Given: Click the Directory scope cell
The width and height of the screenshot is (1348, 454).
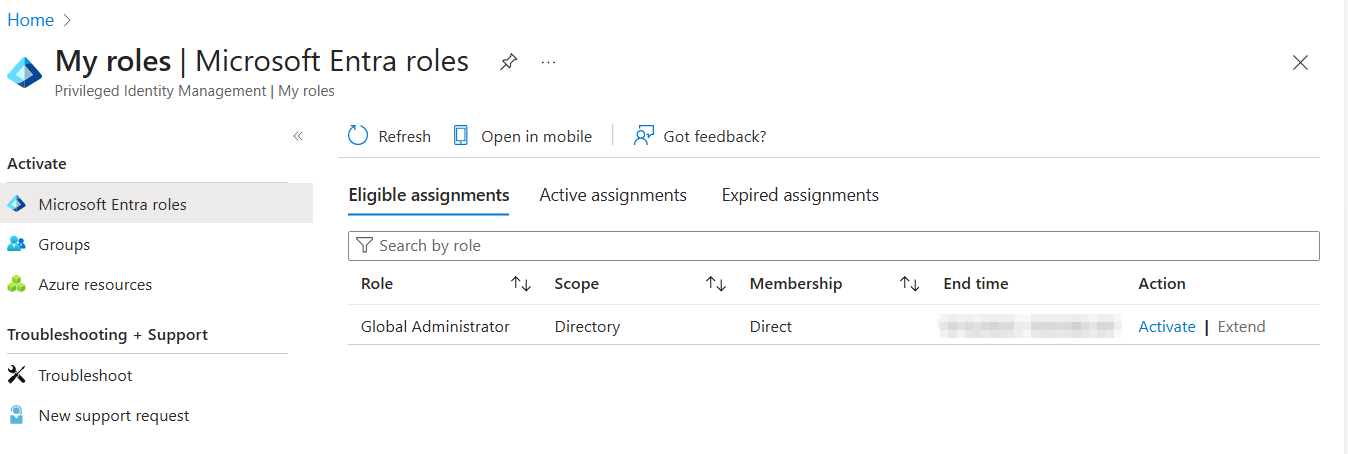Looking at the screenshot, I should (587, 326).
